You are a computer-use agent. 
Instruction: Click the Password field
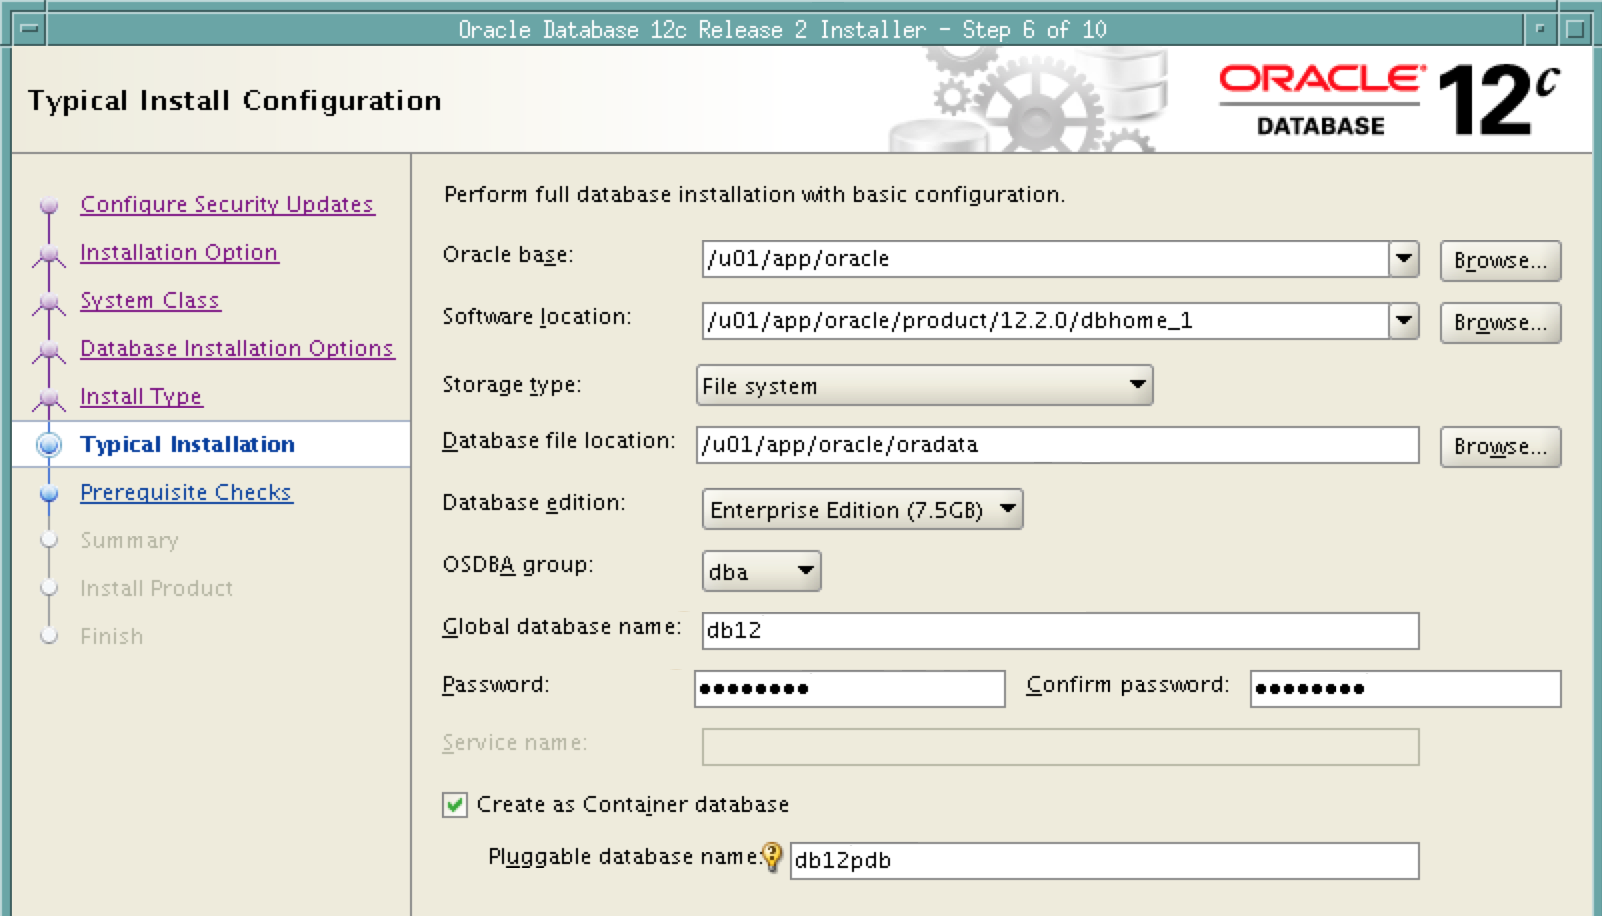[x=850, y=689]
